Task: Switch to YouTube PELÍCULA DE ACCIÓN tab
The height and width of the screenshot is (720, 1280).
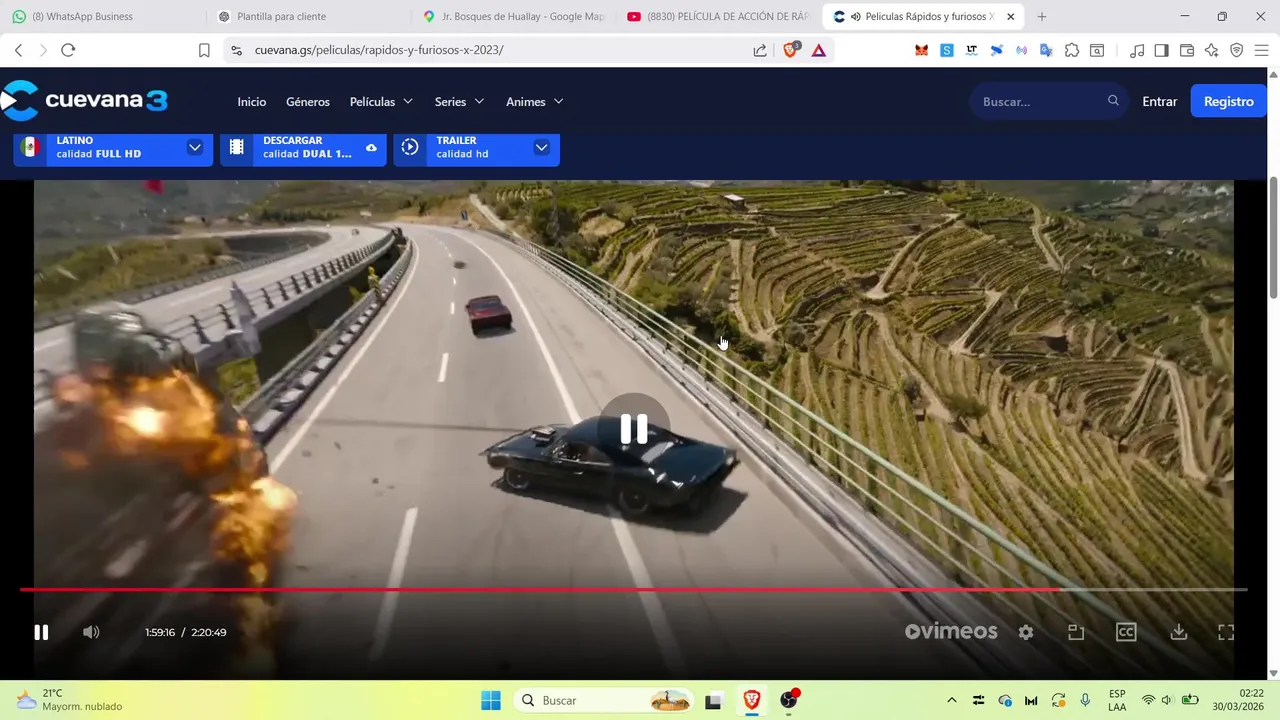Action: coord(718,17)
